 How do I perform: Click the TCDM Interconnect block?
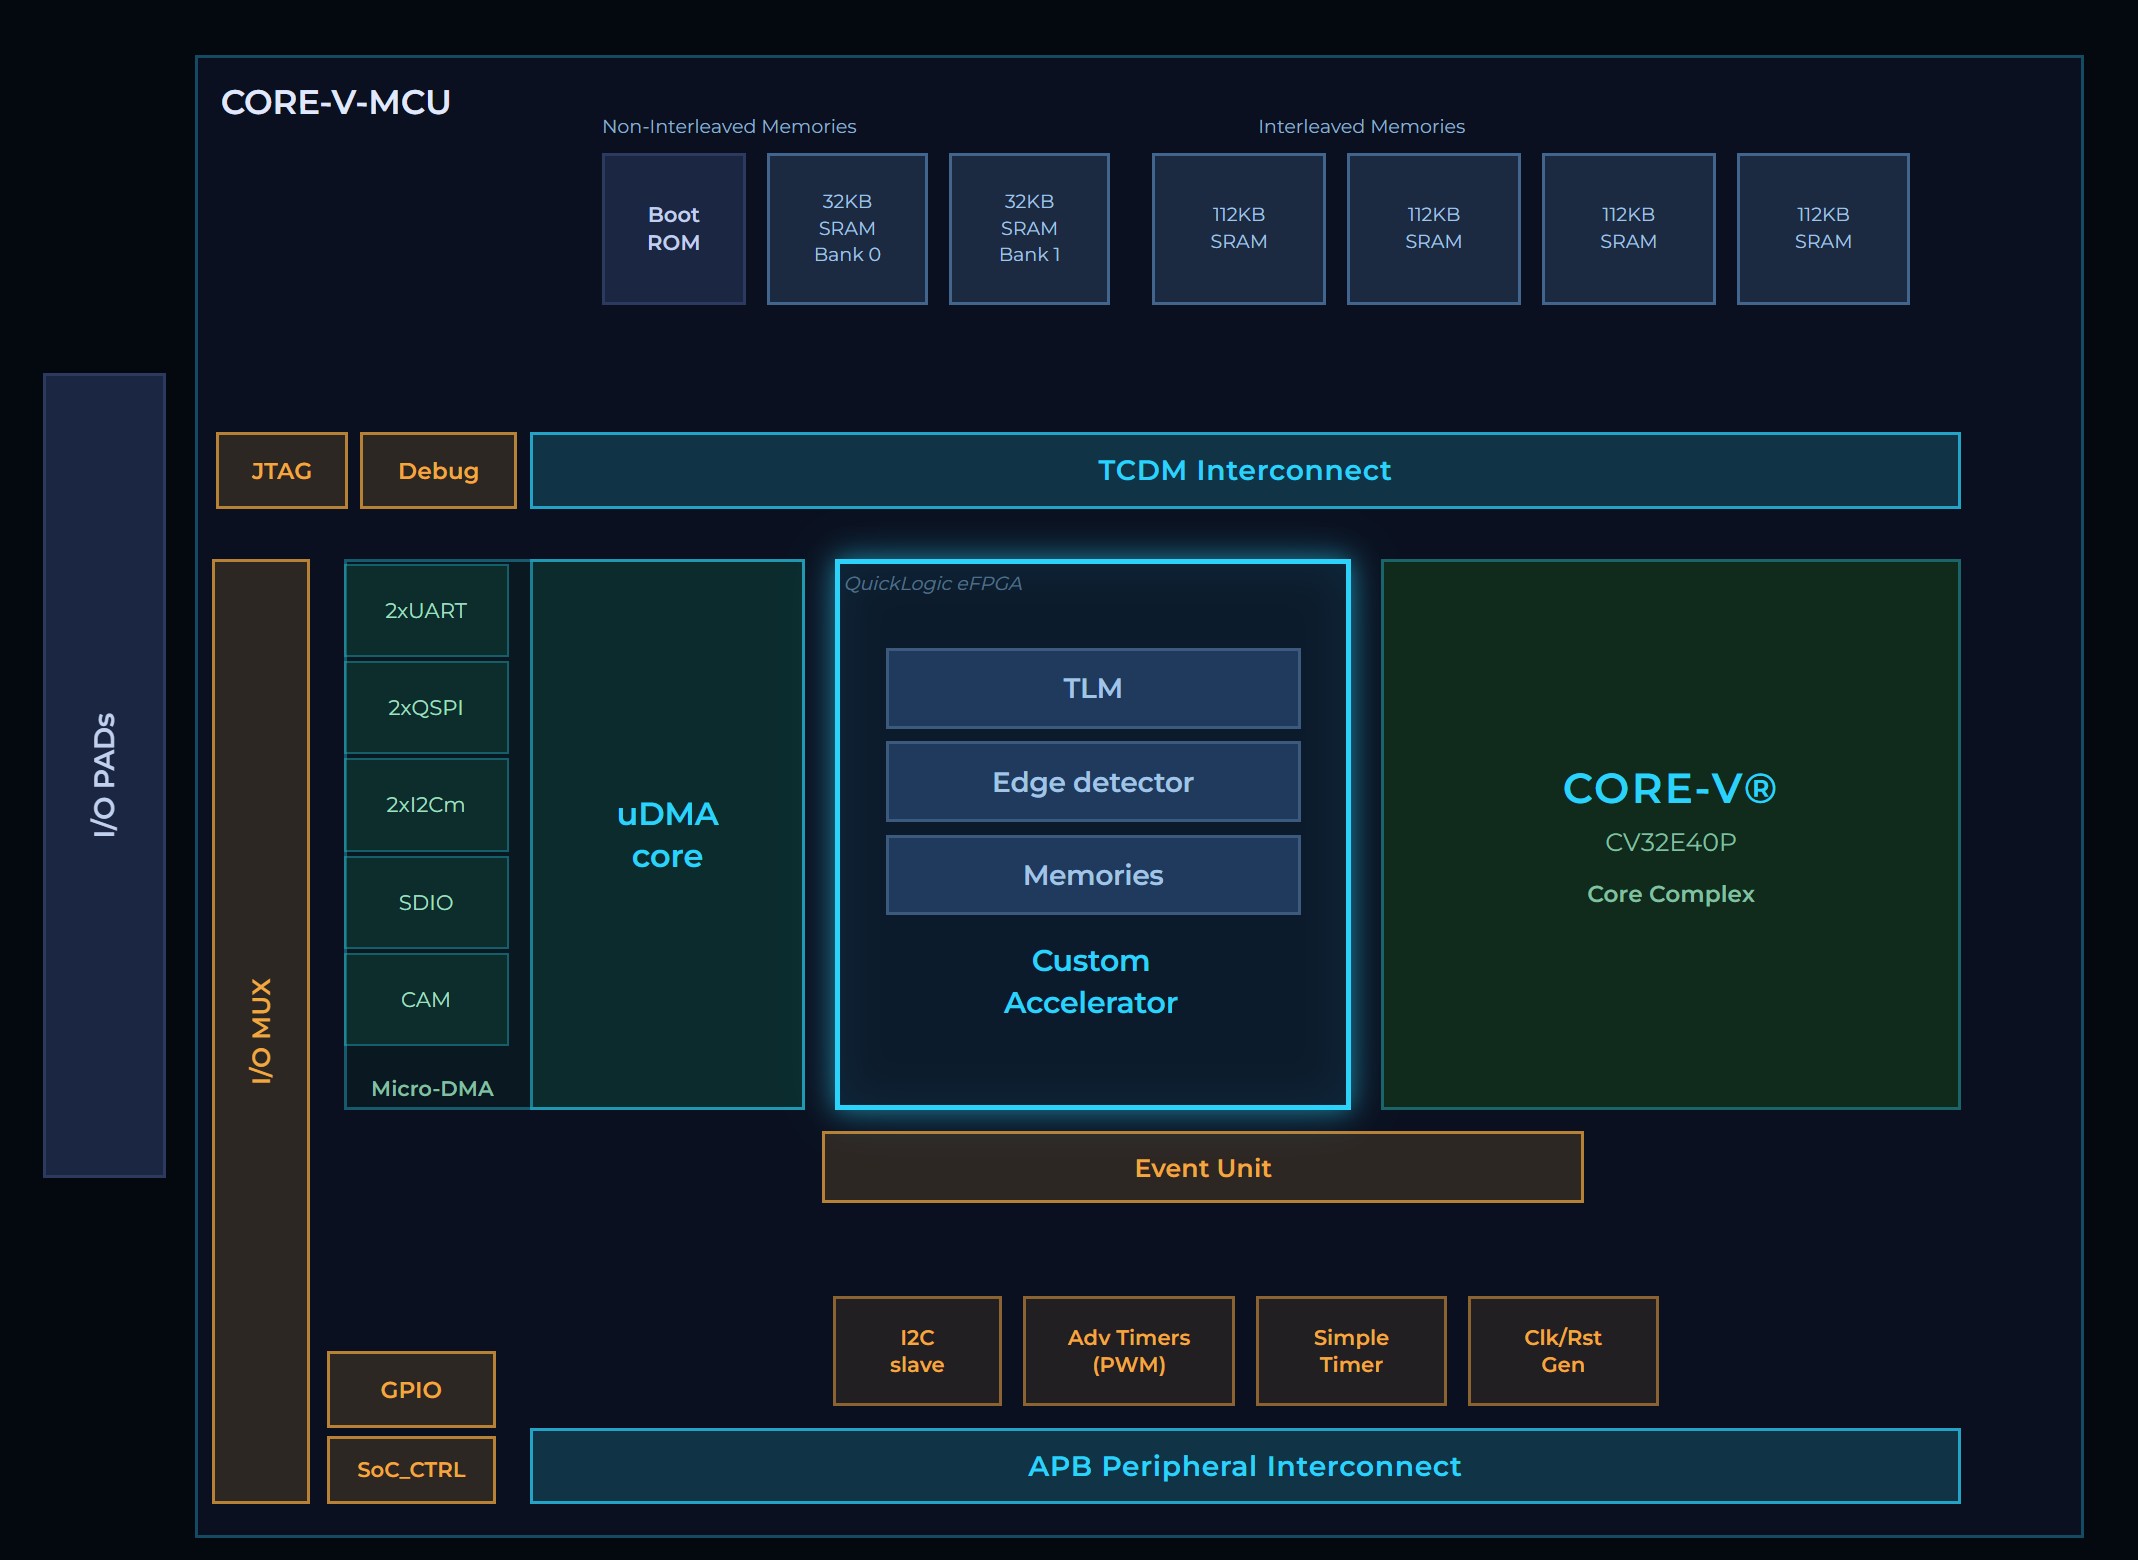tap(1244, 470)
